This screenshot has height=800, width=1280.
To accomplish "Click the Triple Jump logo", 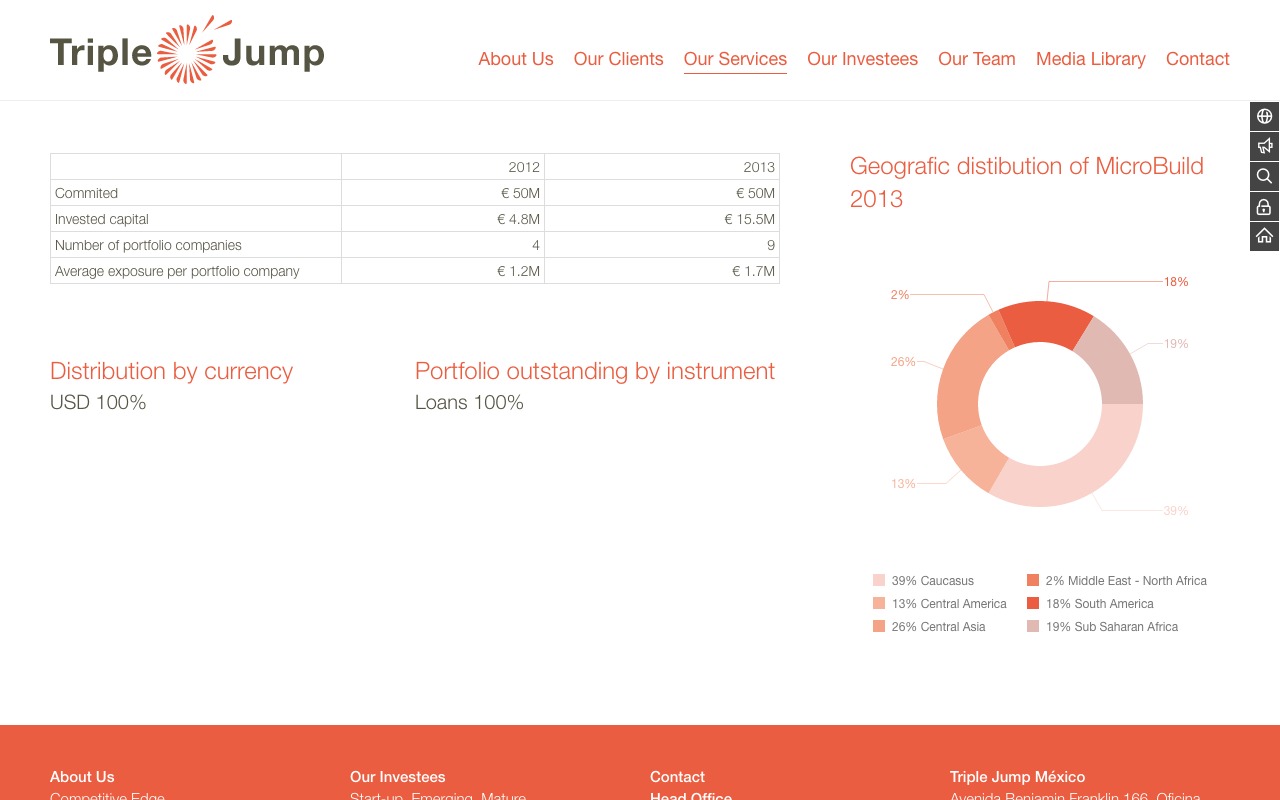I will tap(187, 50).
